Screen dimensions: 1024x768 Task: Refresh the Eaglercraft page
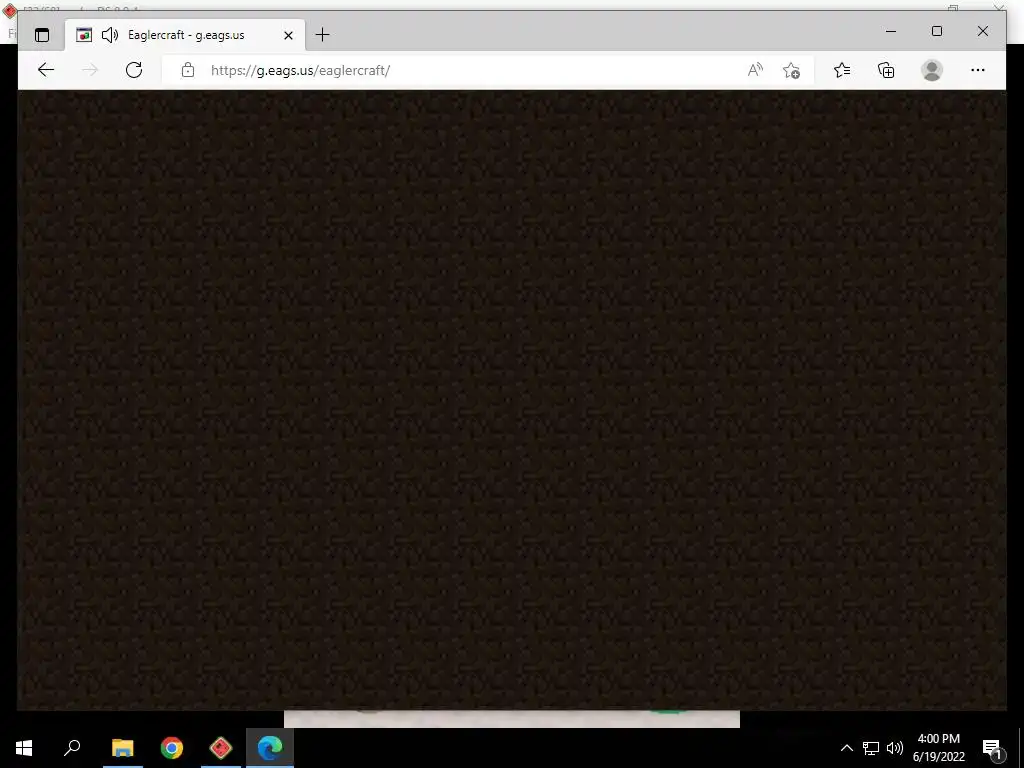coord(134,70)
